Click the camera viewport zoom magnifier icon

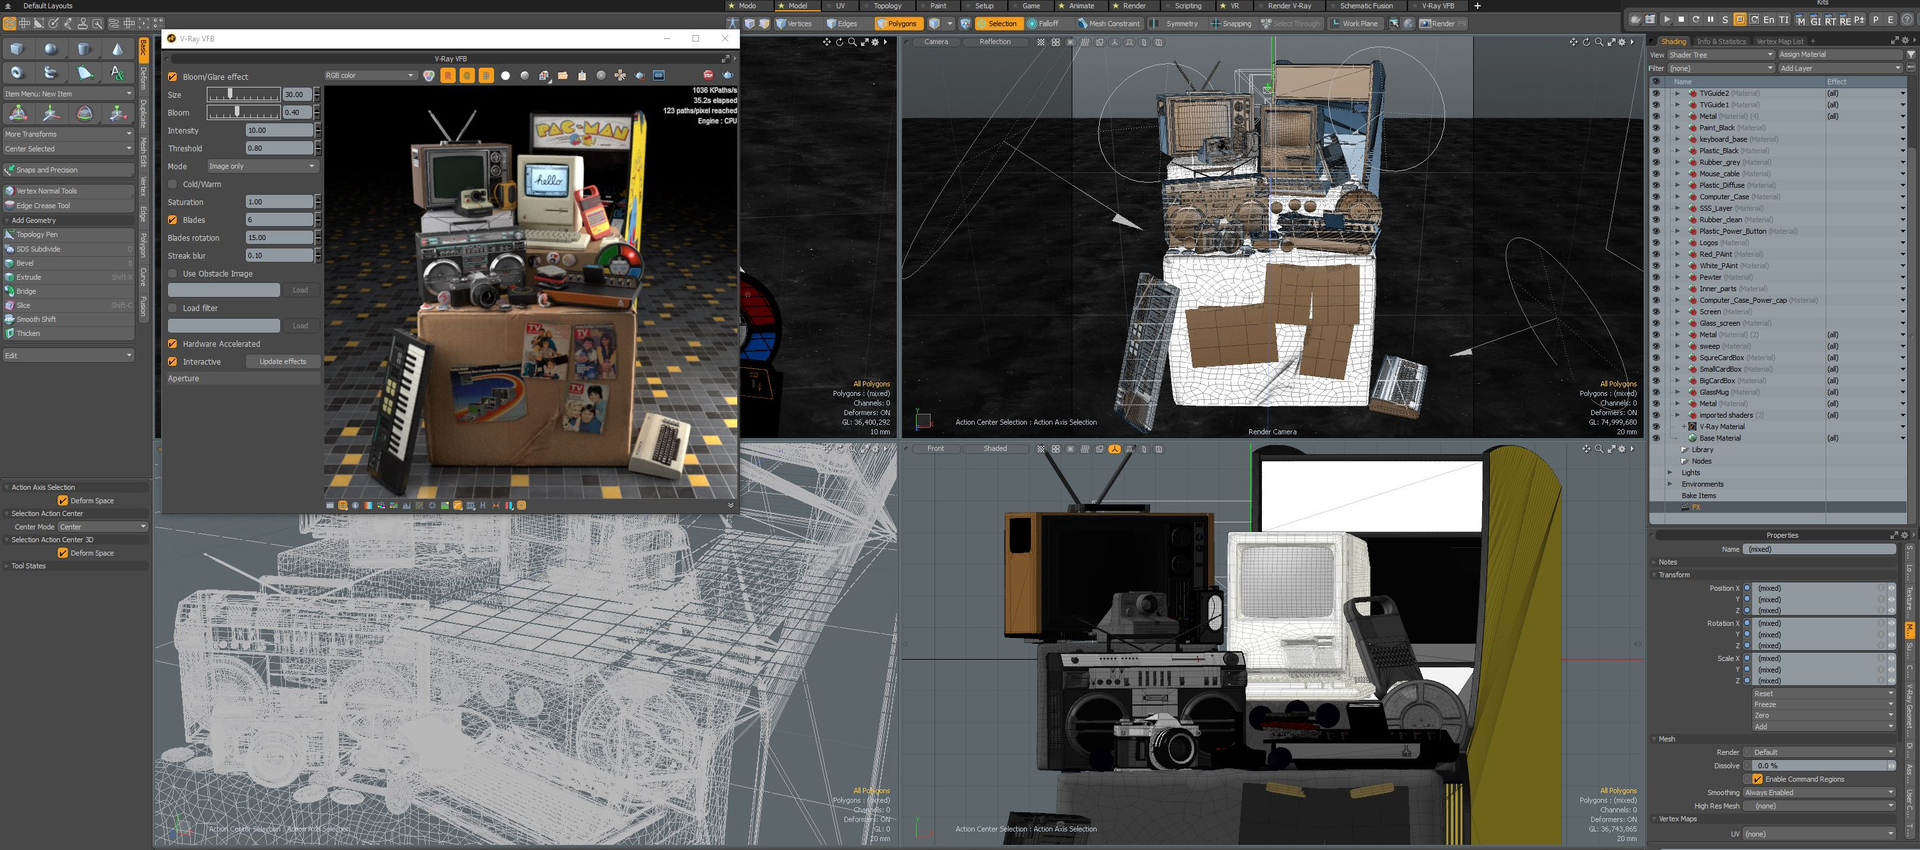[x=1598, y=42]
